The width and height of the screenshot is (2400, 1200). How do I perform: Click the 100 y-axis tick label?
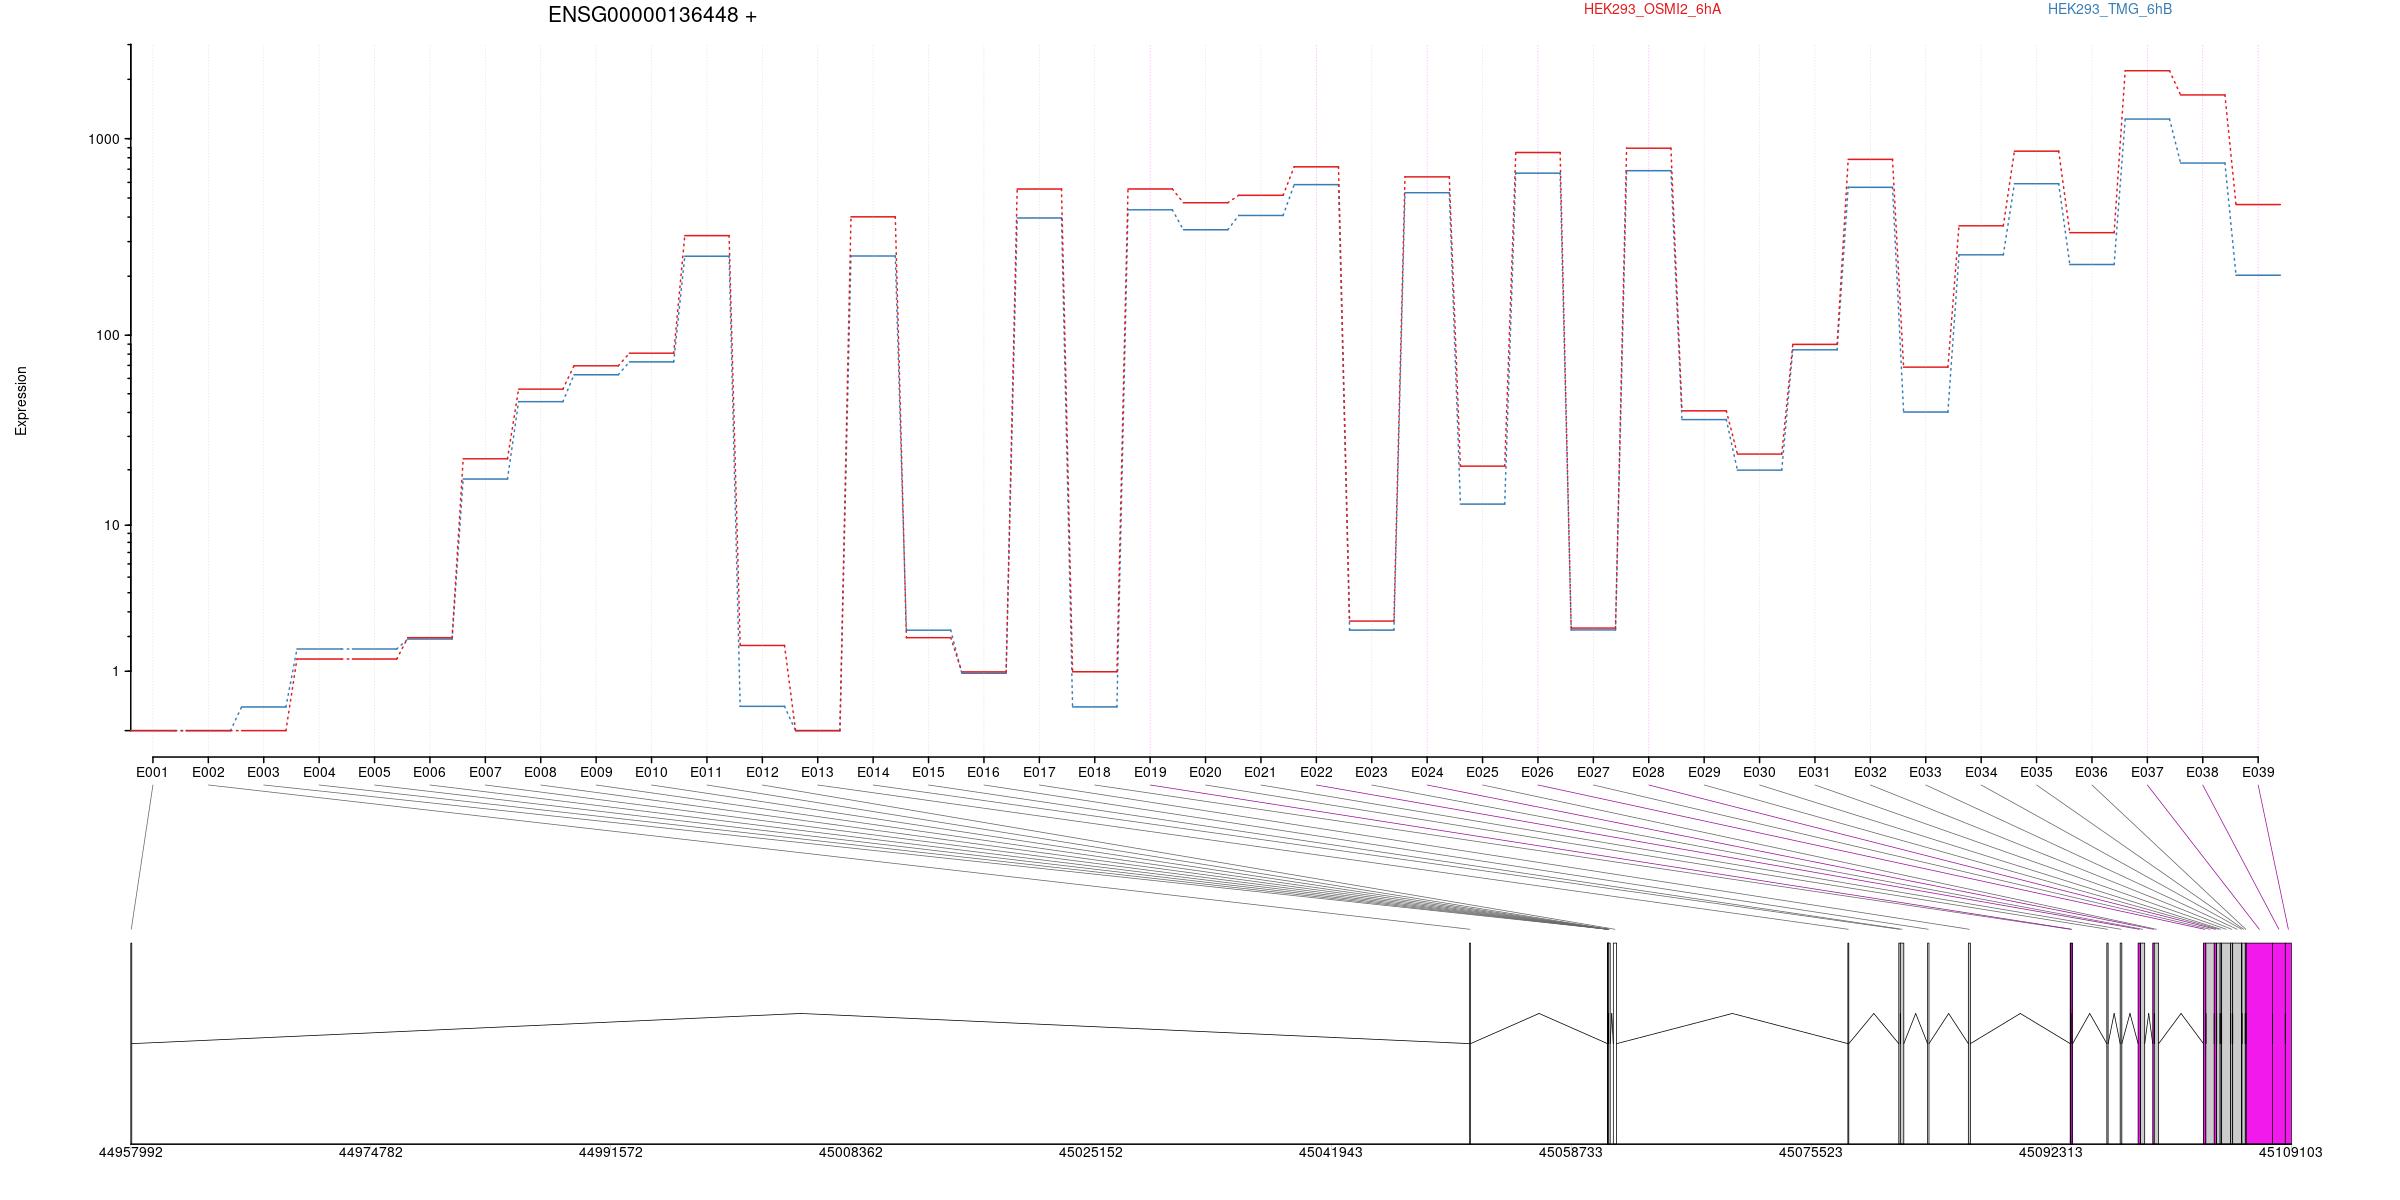point(108,335)
